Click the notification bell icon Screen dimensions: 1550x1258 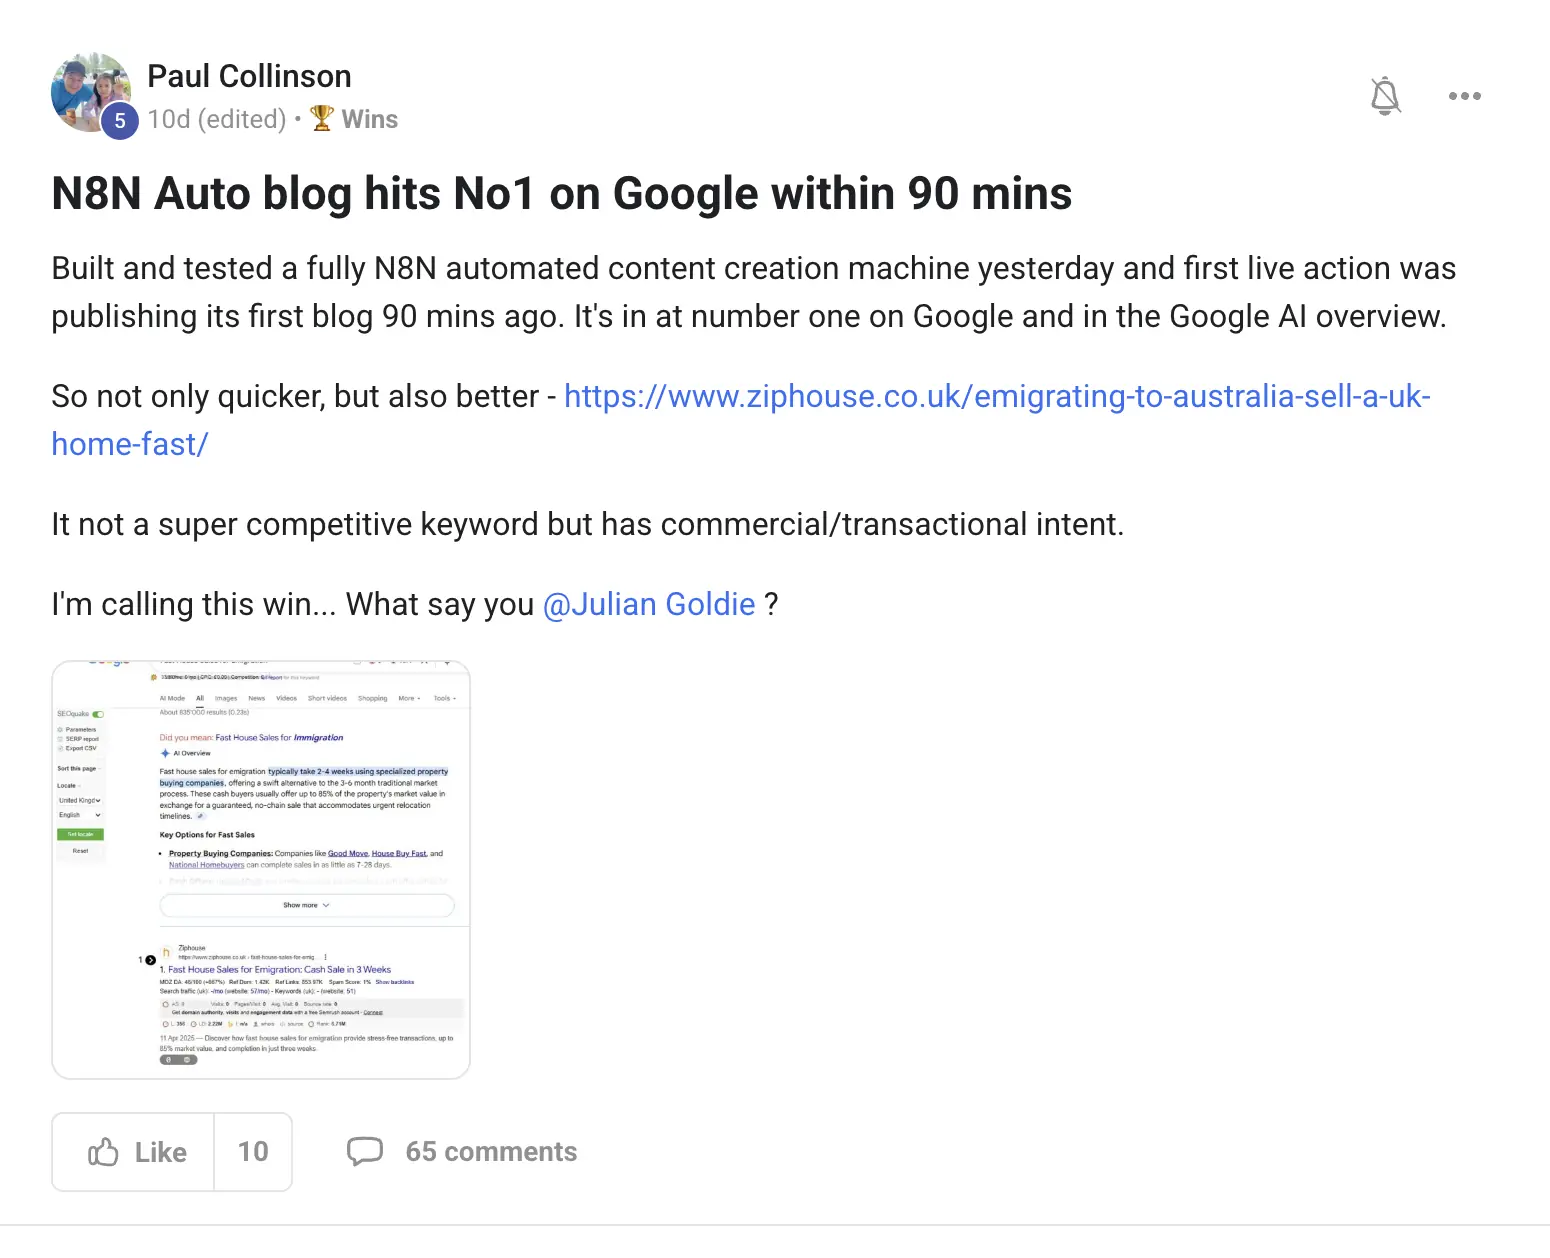(1385, 96)
